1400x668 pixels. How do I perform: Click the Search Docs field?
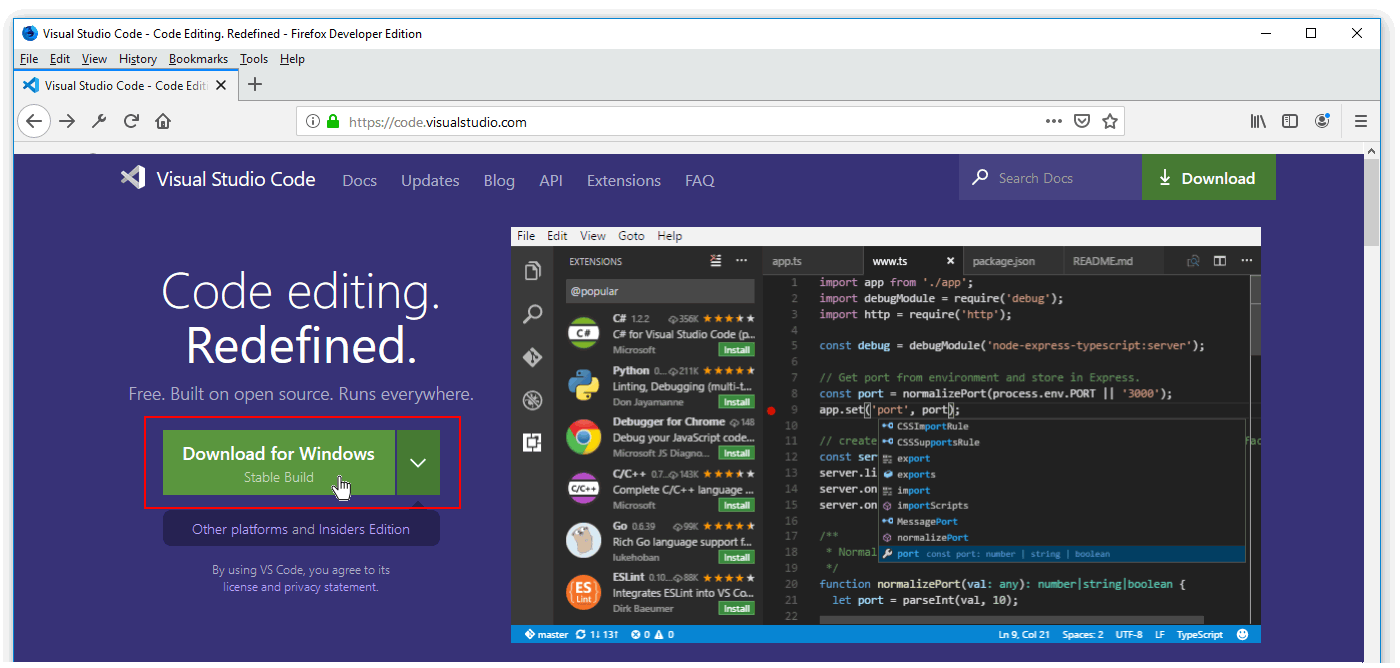click(x=1060, y=178)
